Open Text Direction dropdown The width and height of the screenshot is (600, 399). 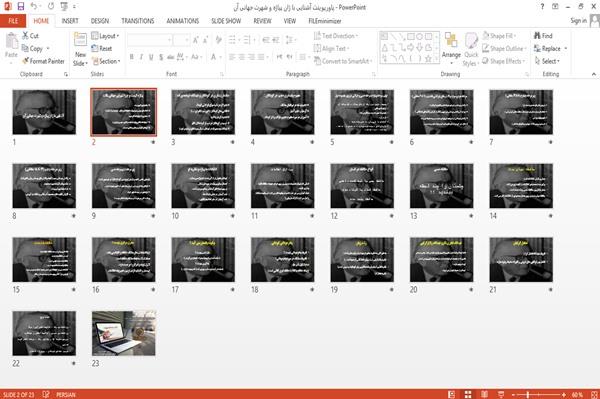[336, 36]
